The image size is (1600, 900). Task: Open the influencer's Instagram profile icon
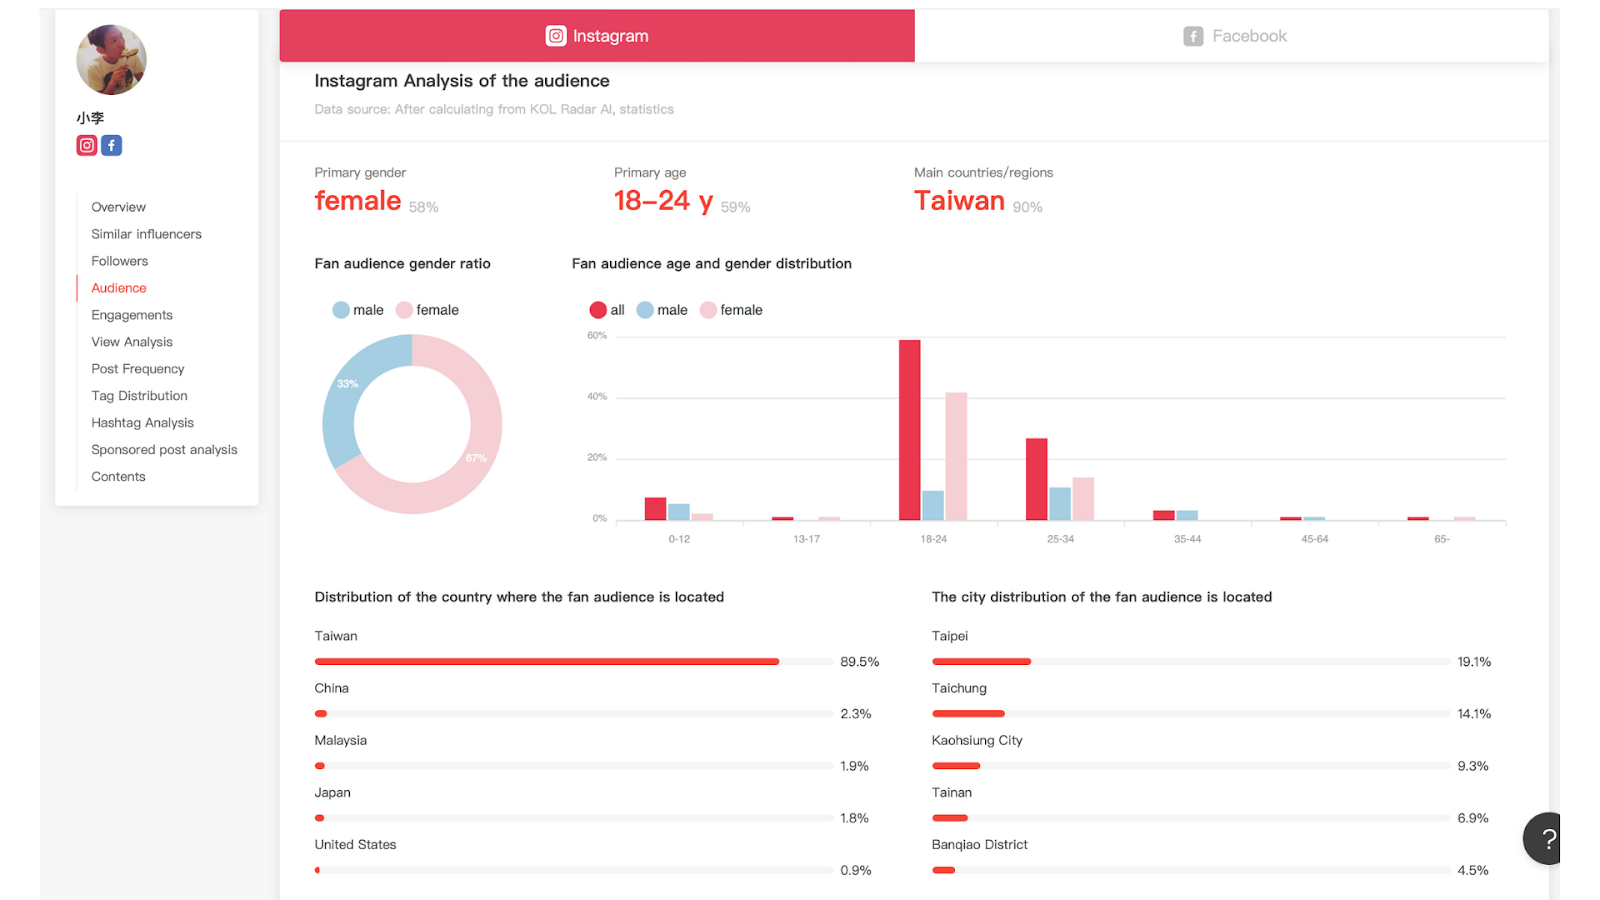coord(87,145)
